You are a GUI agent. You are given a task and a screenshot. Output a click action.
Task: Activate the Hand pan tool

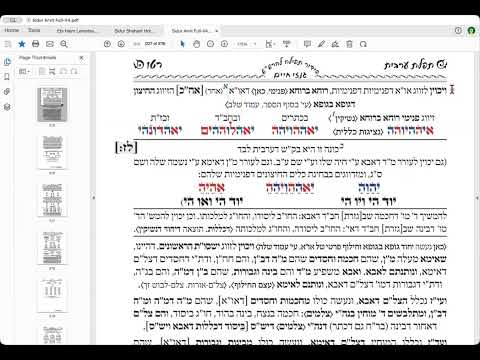[x=196, y=44]
